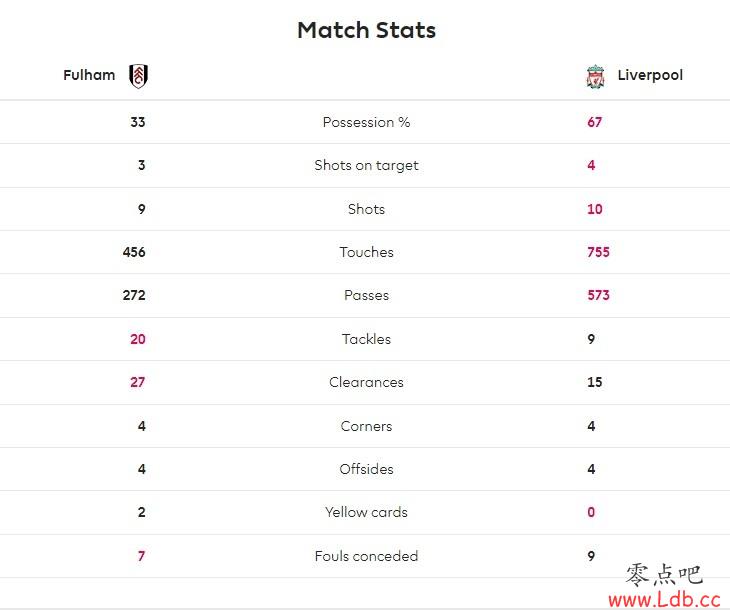Image resolution: width=730 pixels, height=610 pixels.
Task: Click Fulham's 20 tackles value
Action: pos(138,339)
